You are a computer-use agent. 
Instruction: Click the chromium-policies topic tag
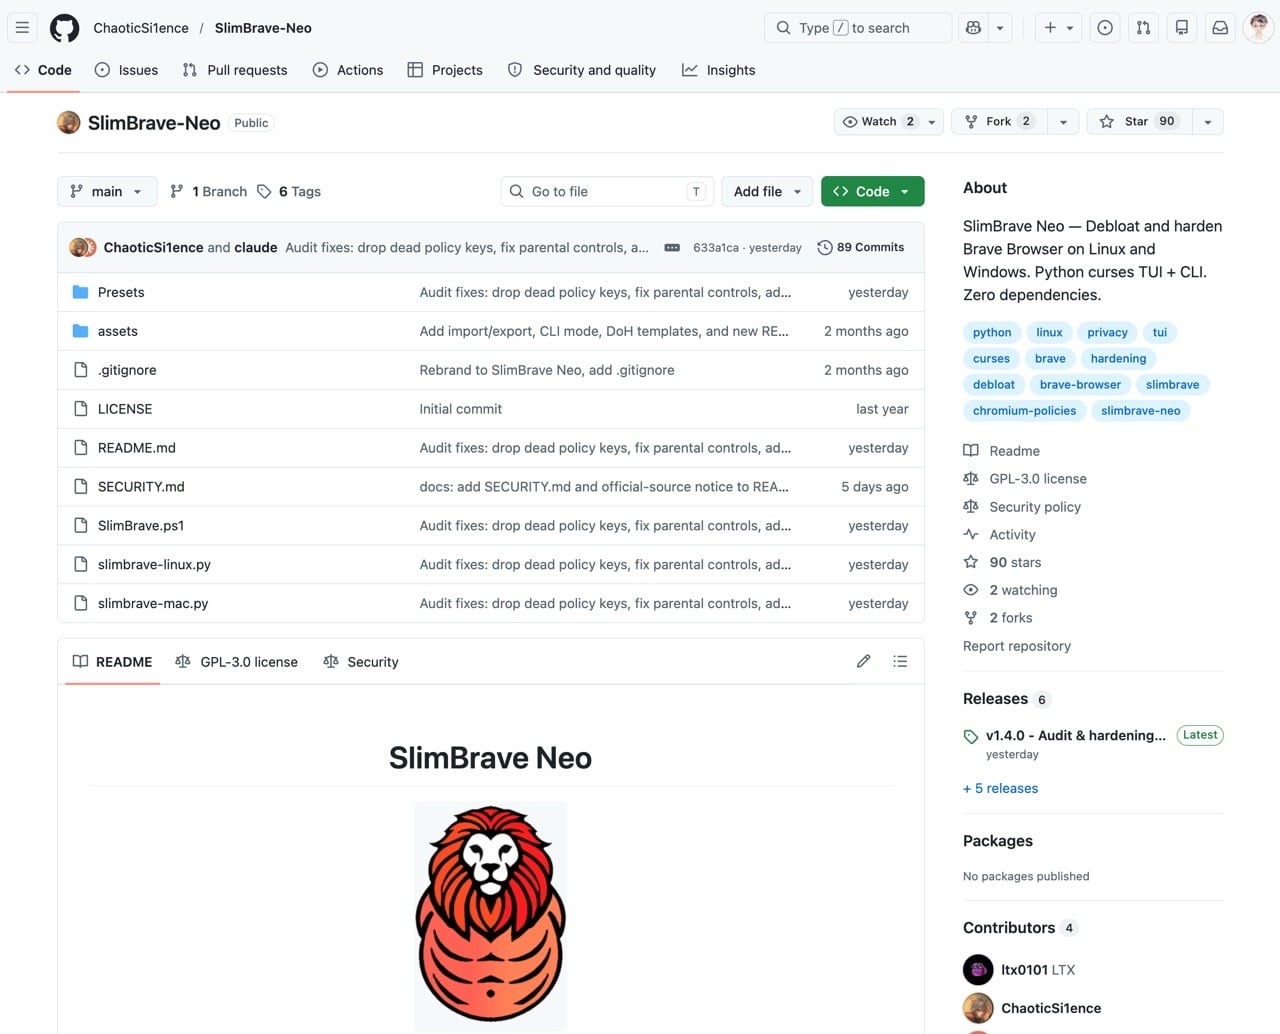tap(1024, 411)
